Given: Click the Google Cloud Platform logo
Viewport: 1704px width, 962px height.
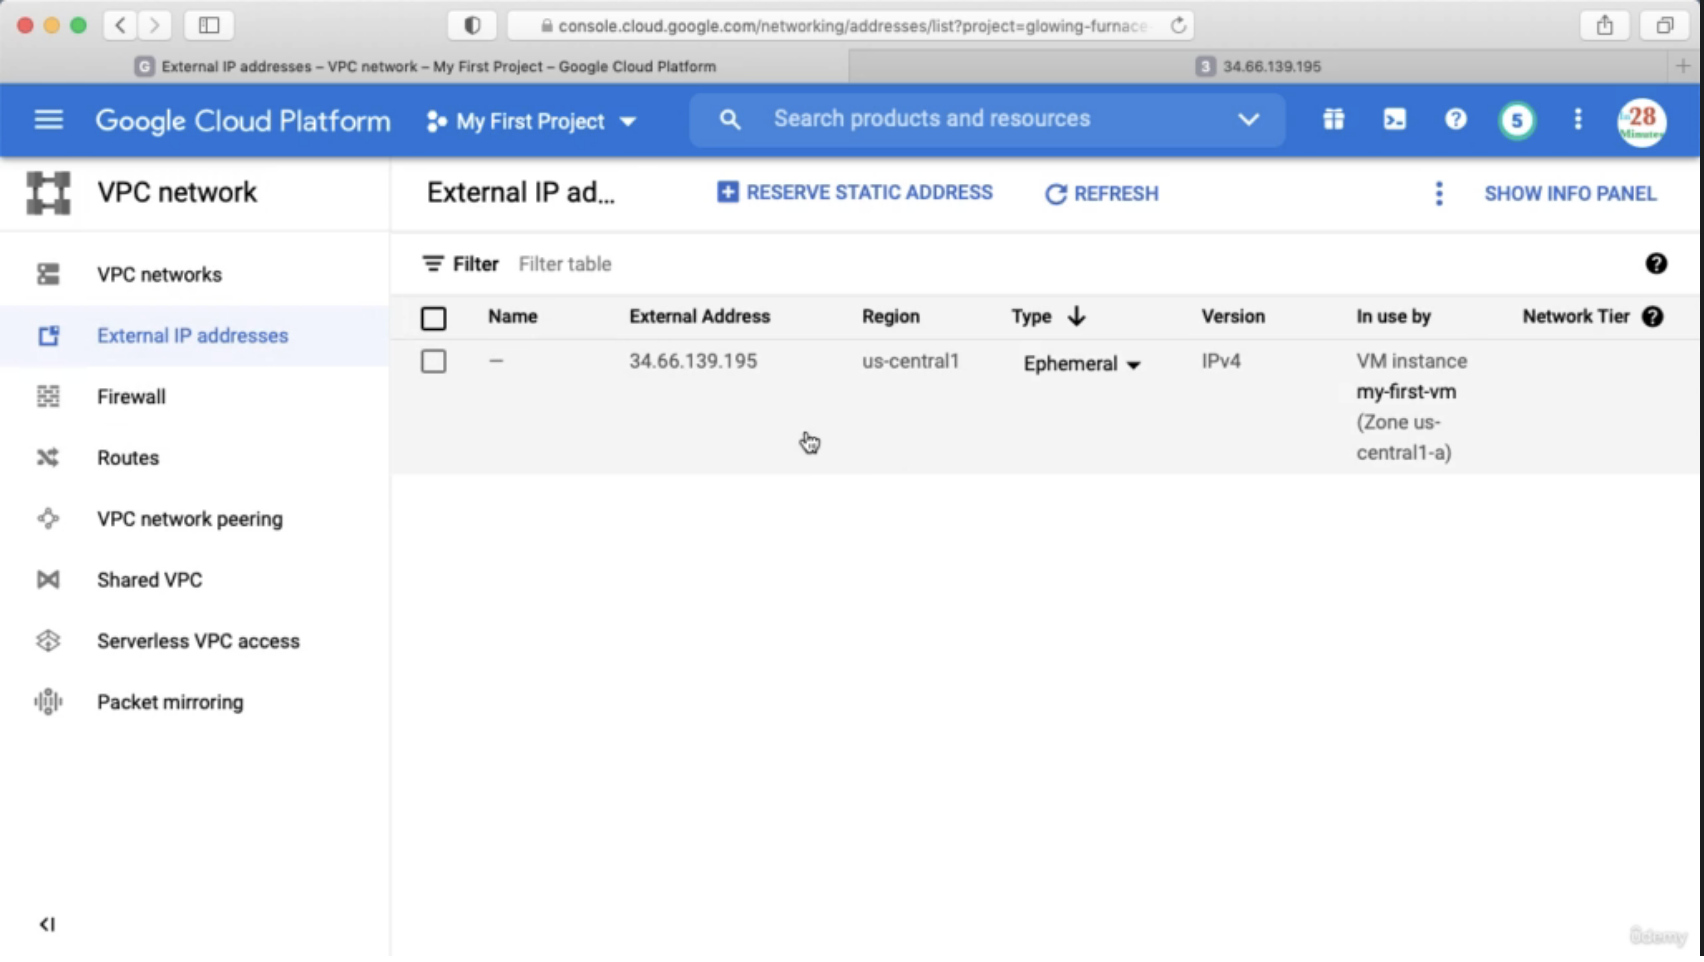Looking at the screenshot, I should point(243,121).
